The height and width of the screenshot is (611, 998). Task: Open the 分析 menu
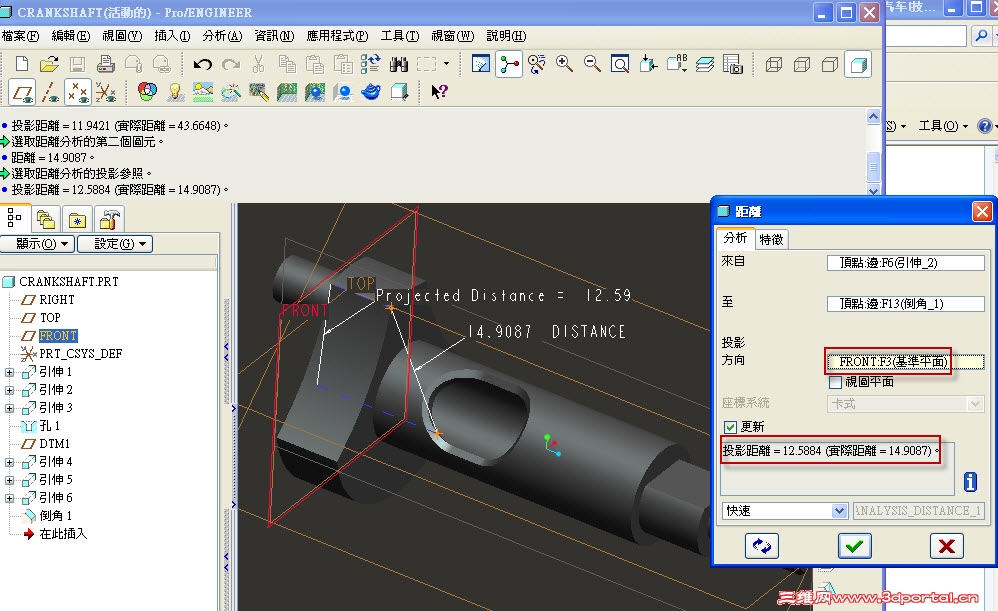tap(222, 36)
